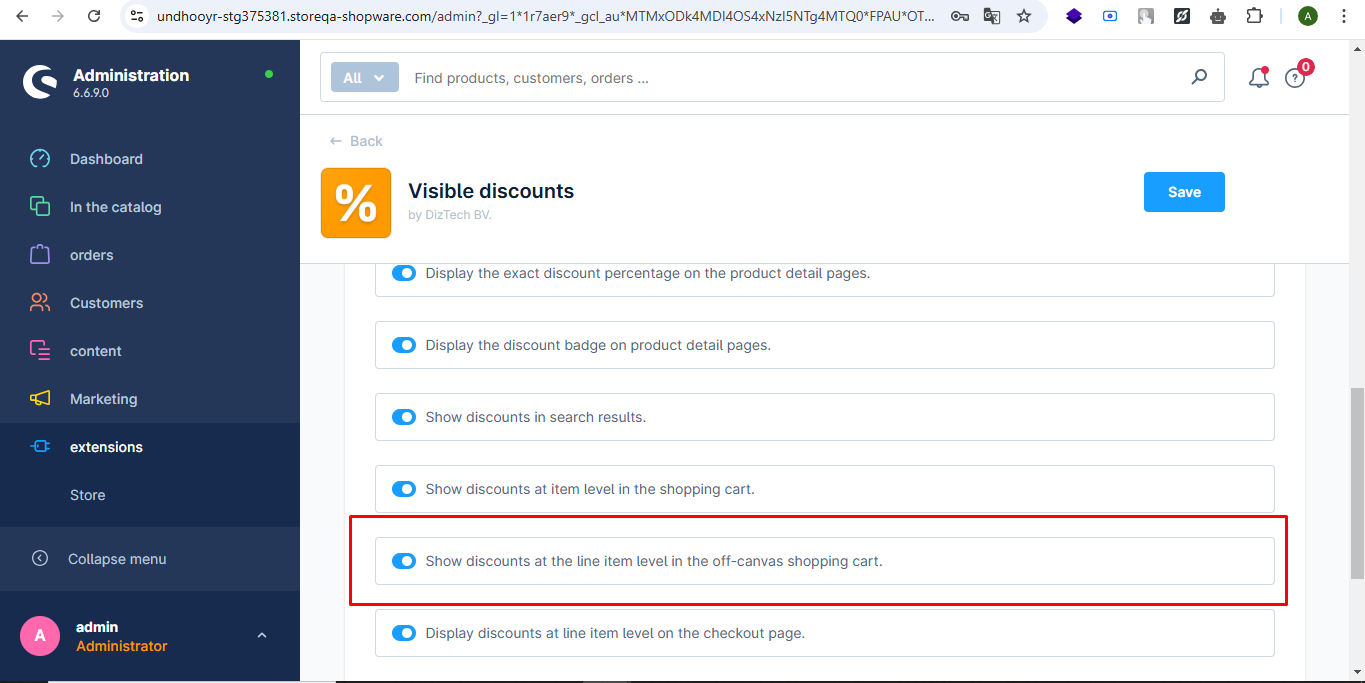Click the translate page icon
This screenshot has height=683, width=1365.
pyautogui.click(x=991, y=16)
